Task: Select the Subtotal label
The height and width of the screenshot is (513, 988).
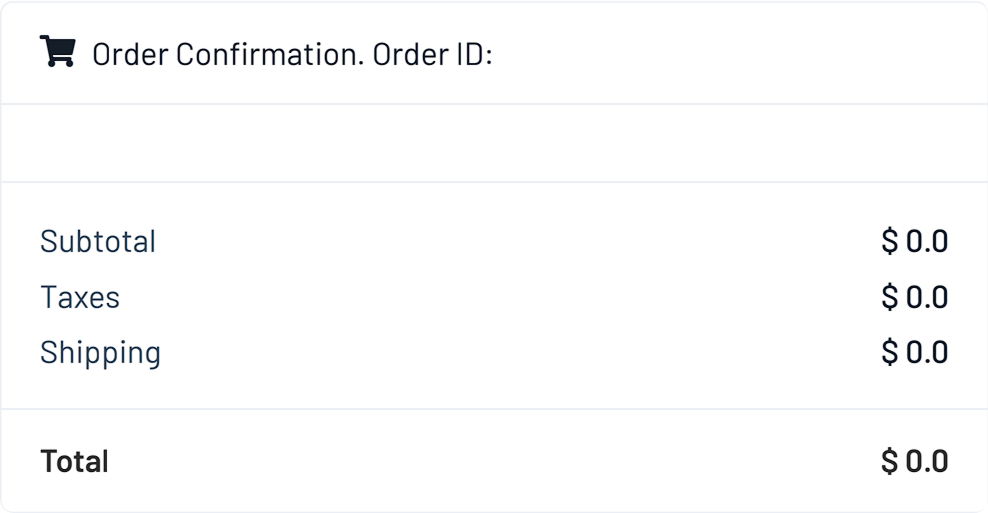Action: coord(98,241)
